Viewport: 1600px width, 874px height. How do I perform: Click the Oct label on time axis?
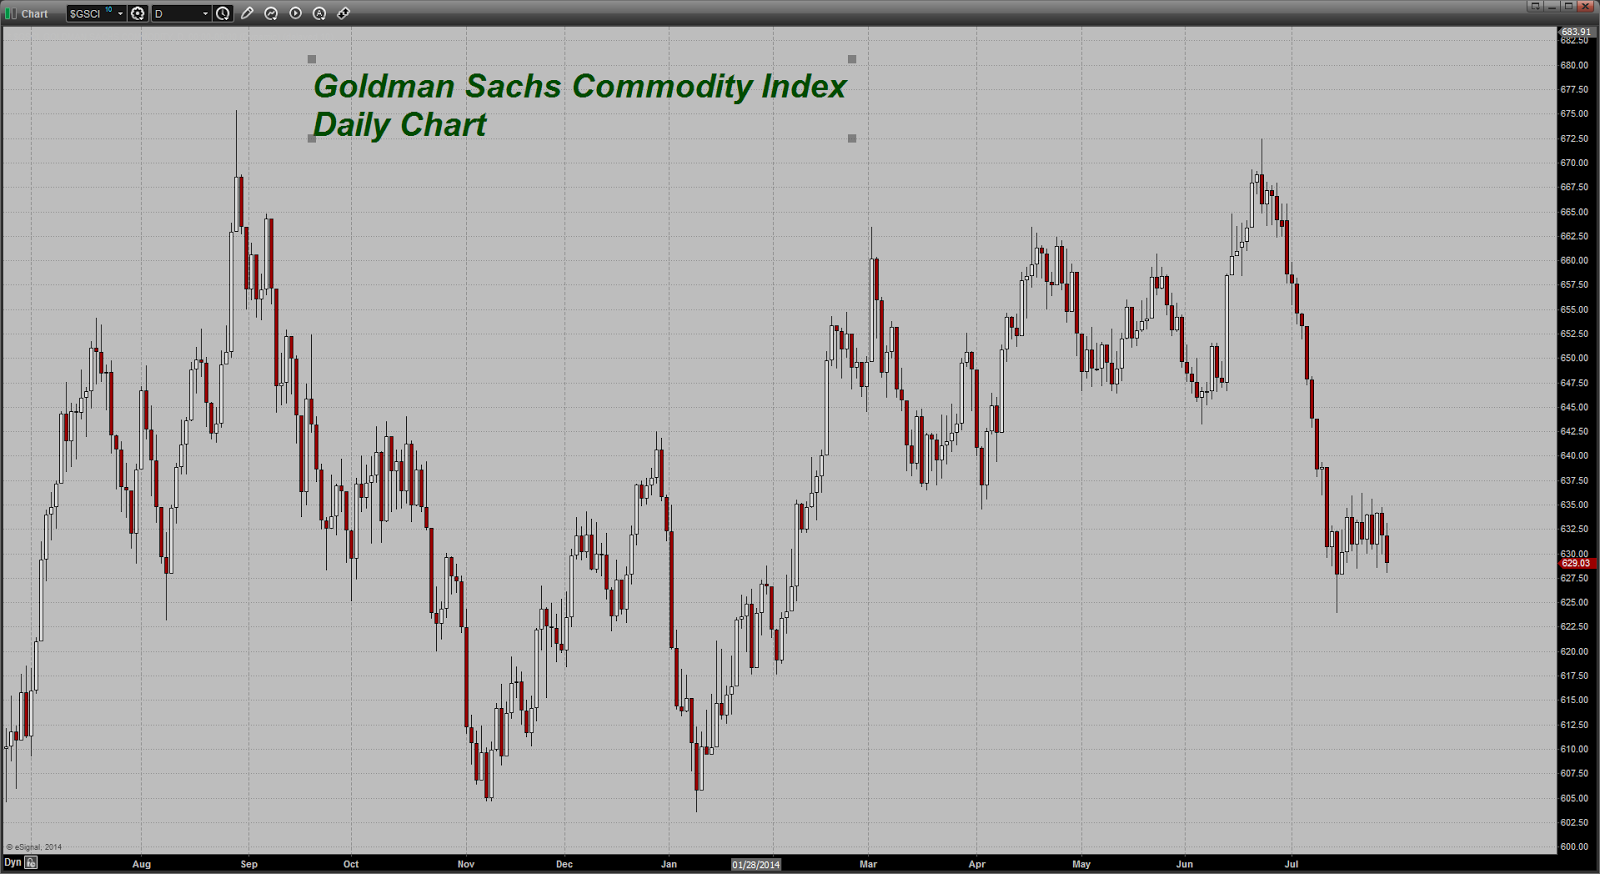(x=351, y=864)
